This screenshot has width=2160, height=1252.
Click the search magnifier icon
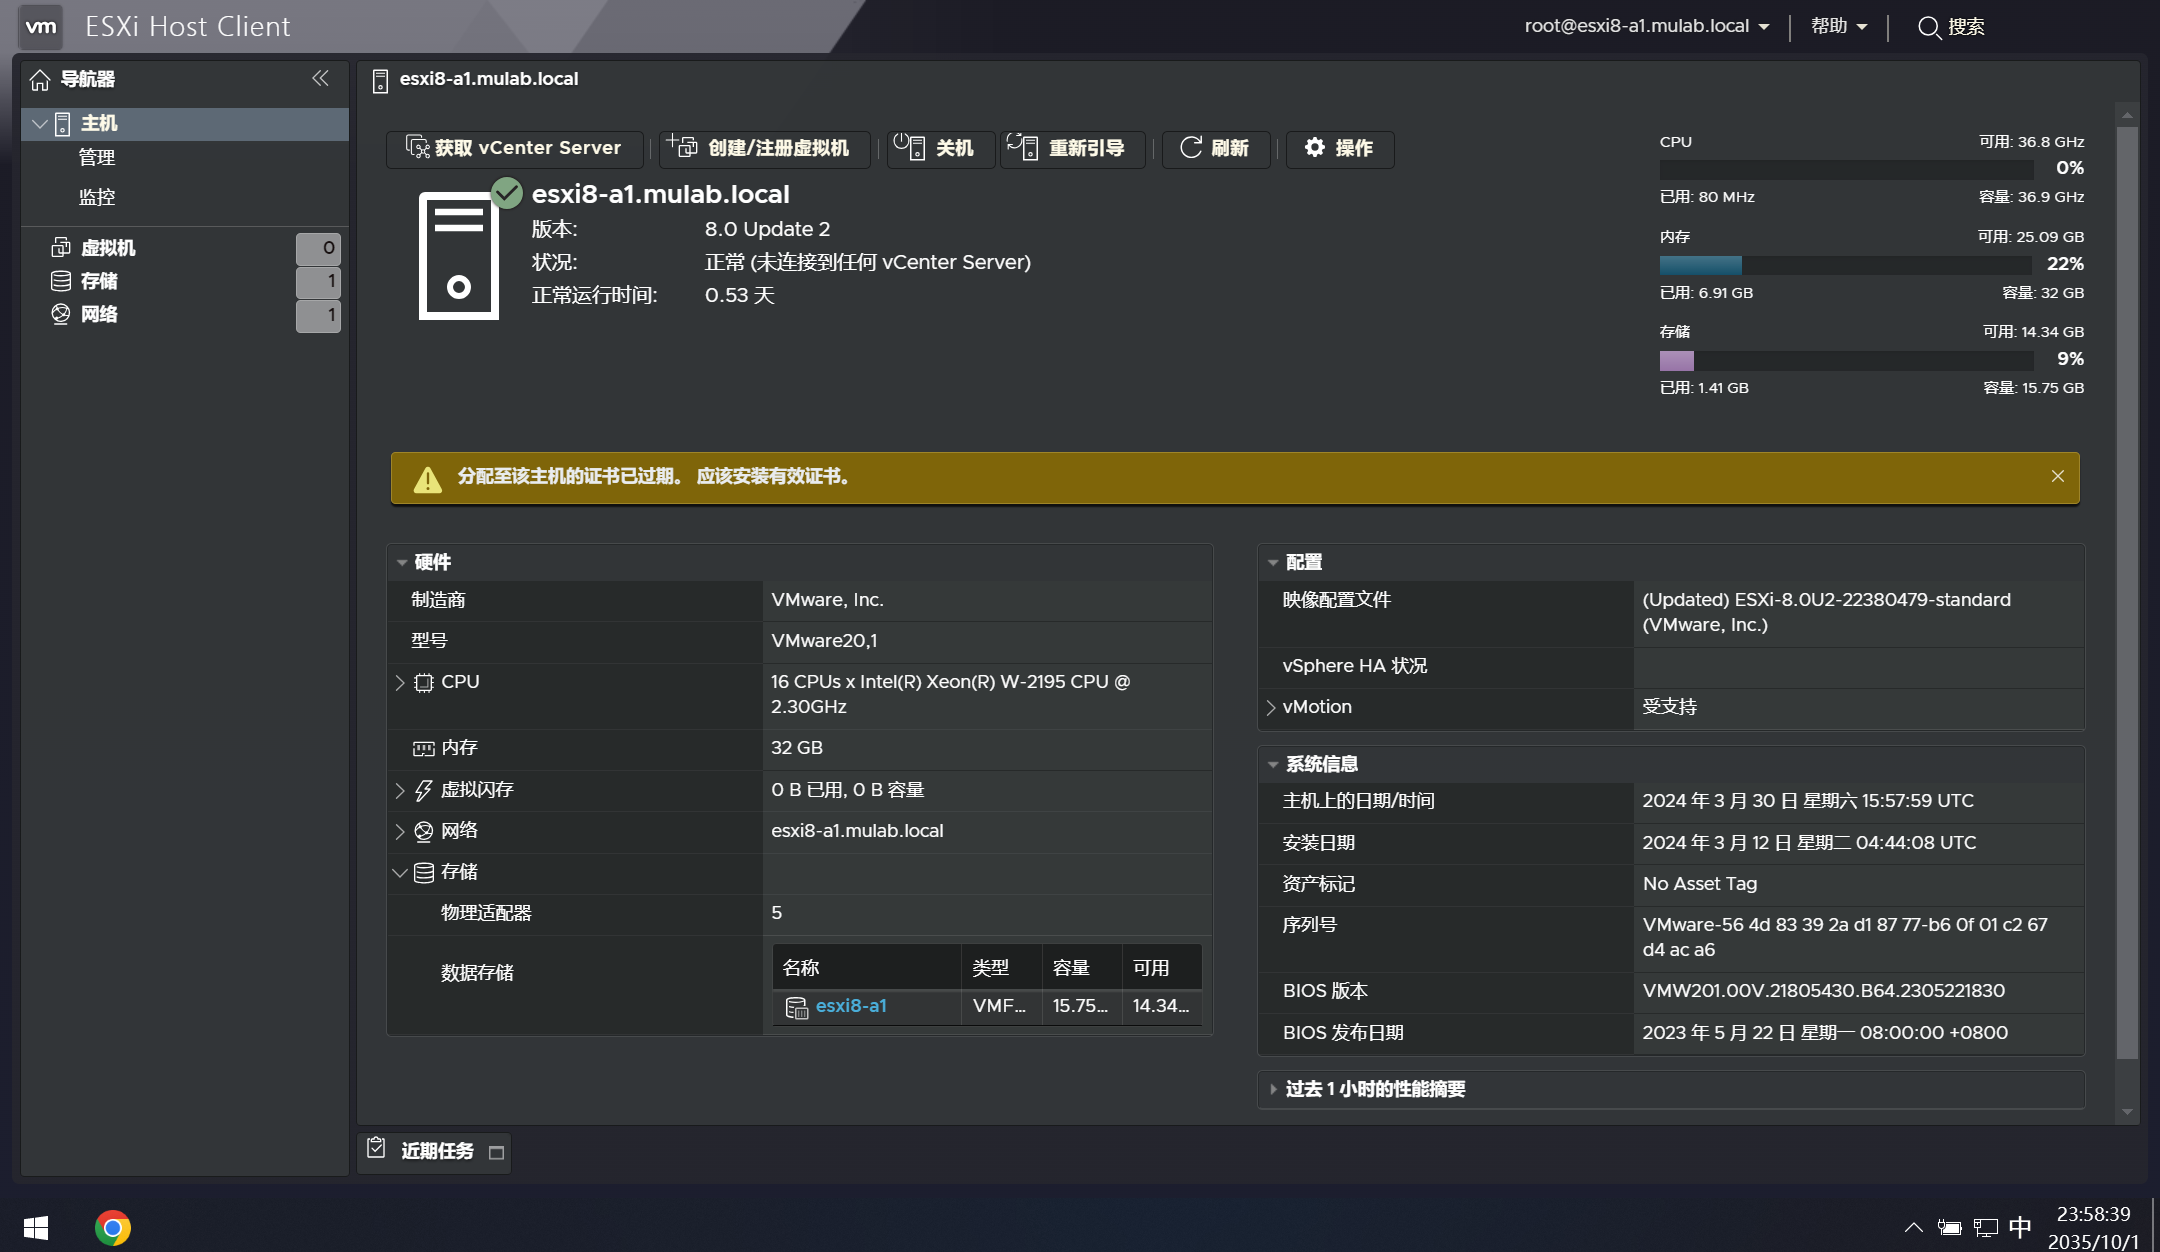click(1929, 28)
